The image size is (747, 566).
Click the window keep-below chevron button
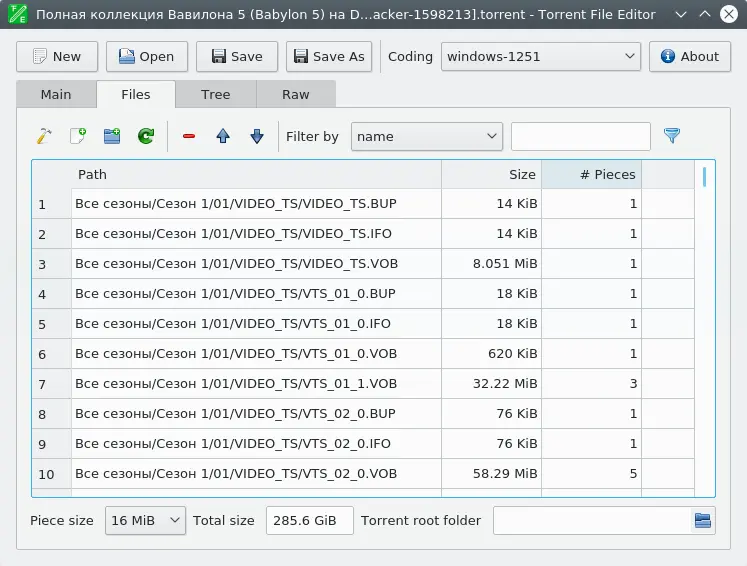coord(681,14)
